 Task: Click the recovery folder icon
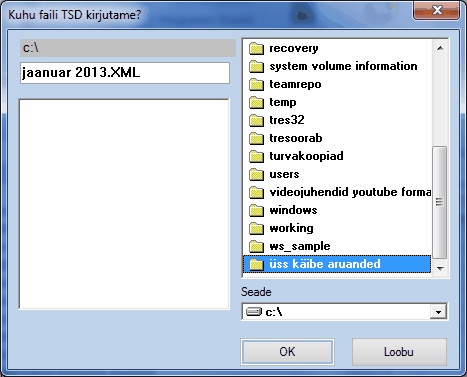[x=256, y=49]
